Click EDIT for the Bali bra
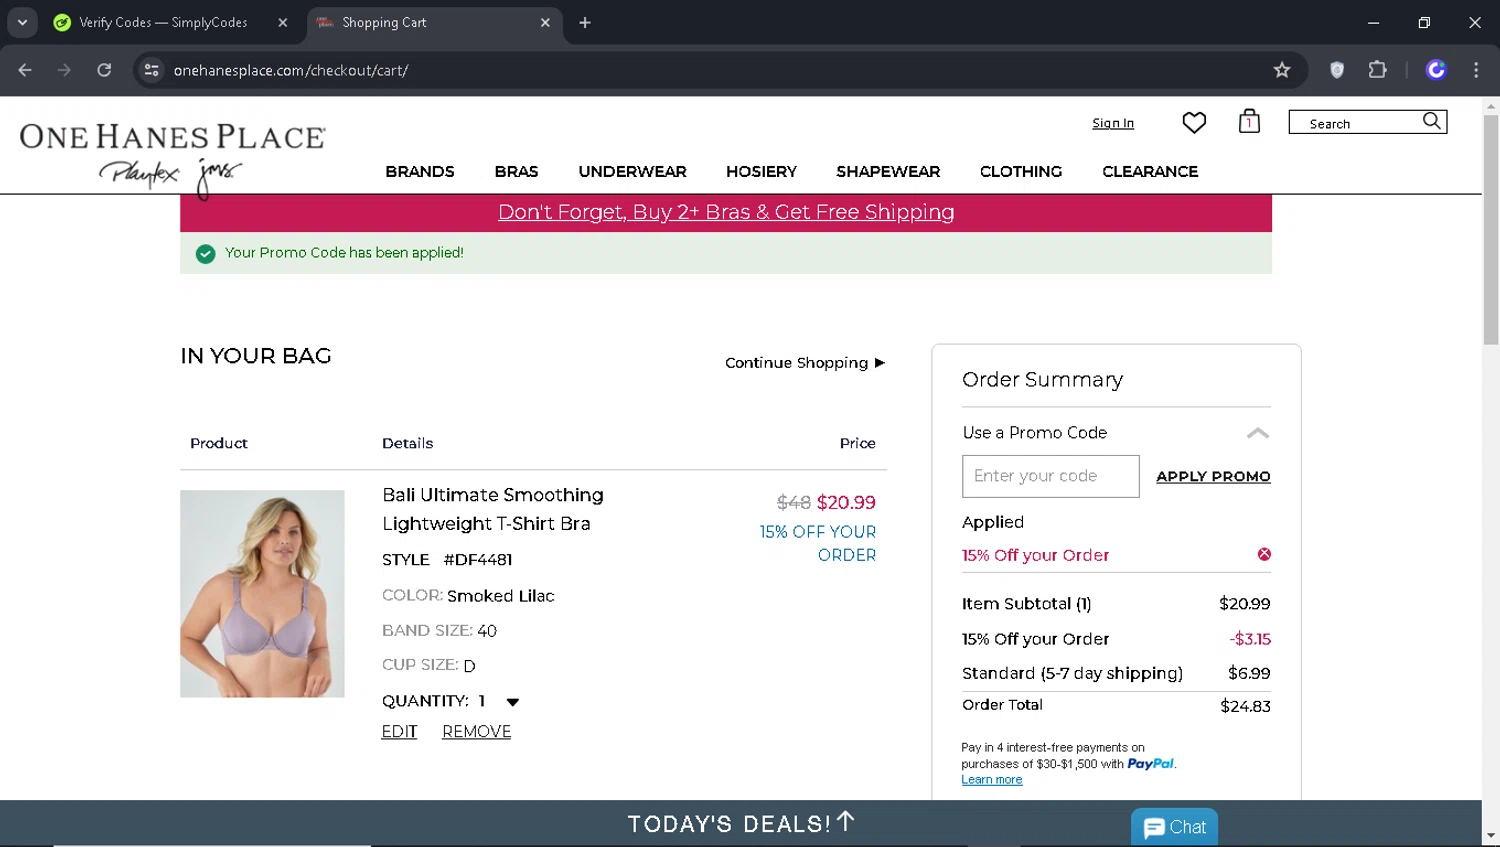This screenshot has height=847, width=1500. point(399,732)
